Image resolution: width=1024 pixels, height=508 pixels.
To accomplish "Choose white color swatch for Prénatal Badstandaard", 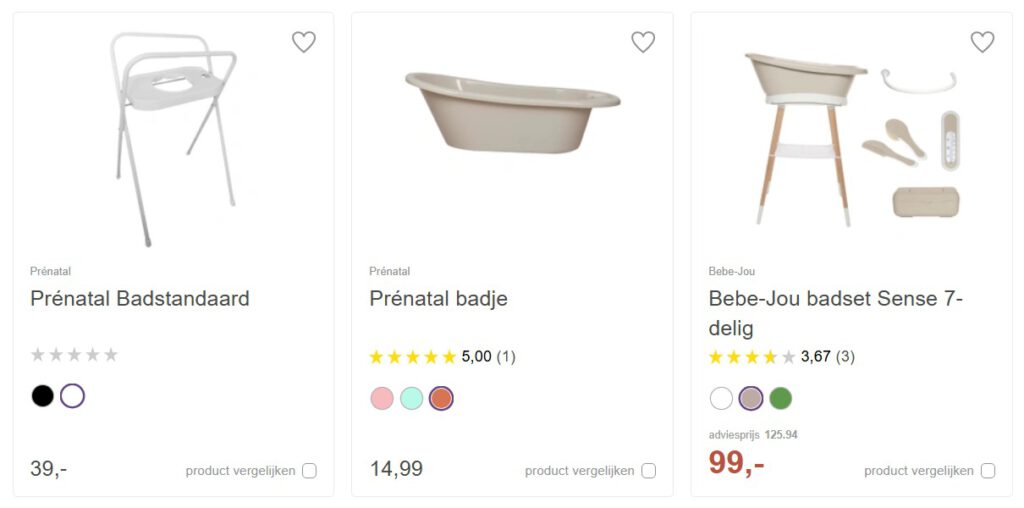I will (72, 396).
